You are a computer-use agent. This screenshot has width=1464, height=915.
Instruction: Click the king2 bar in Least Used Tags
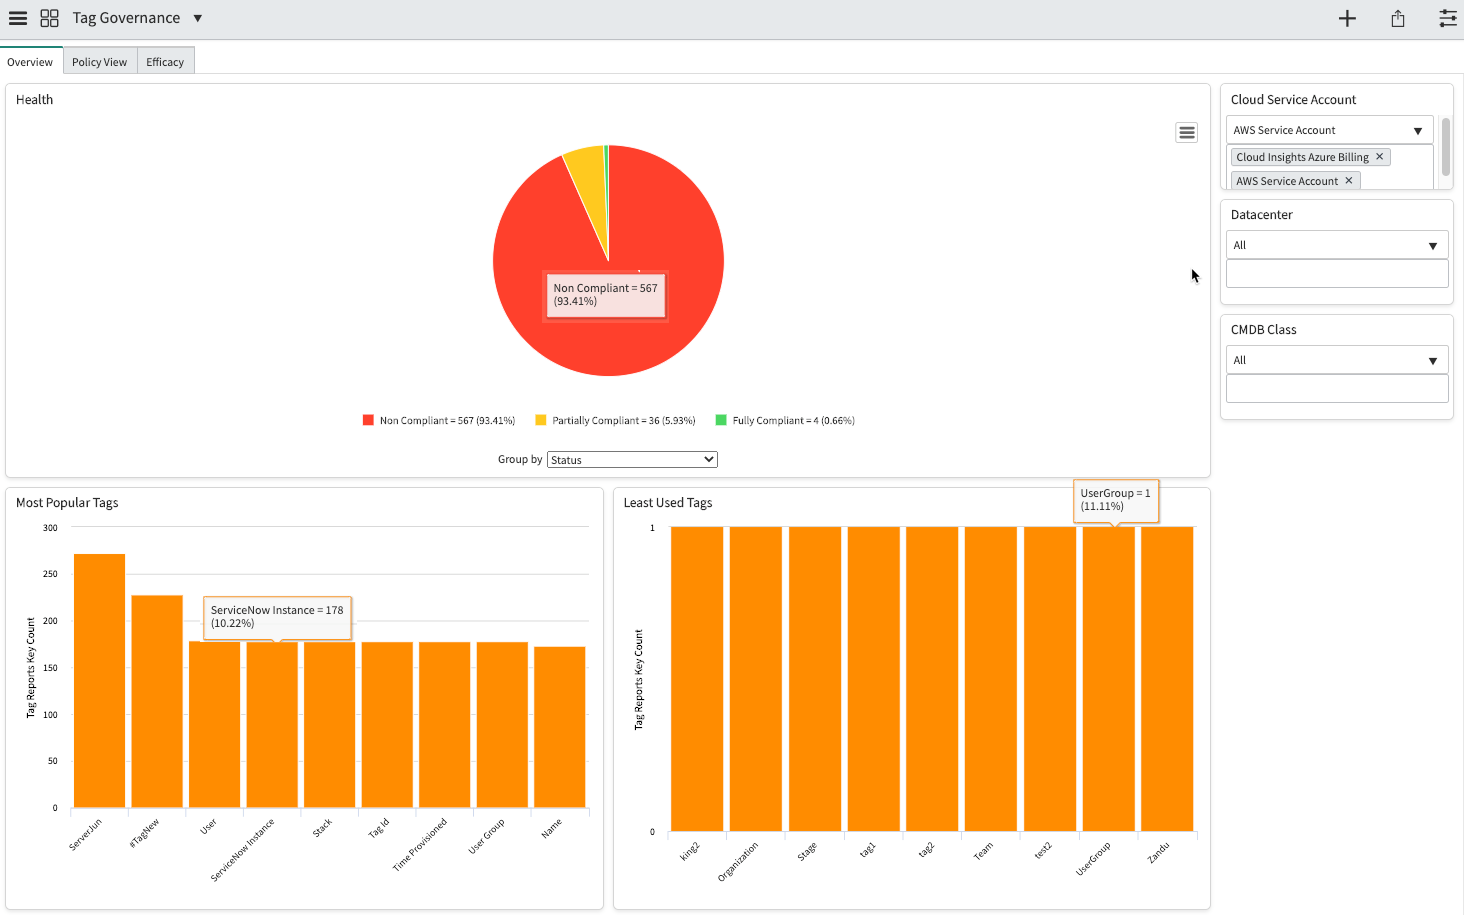tap(697, 679)
